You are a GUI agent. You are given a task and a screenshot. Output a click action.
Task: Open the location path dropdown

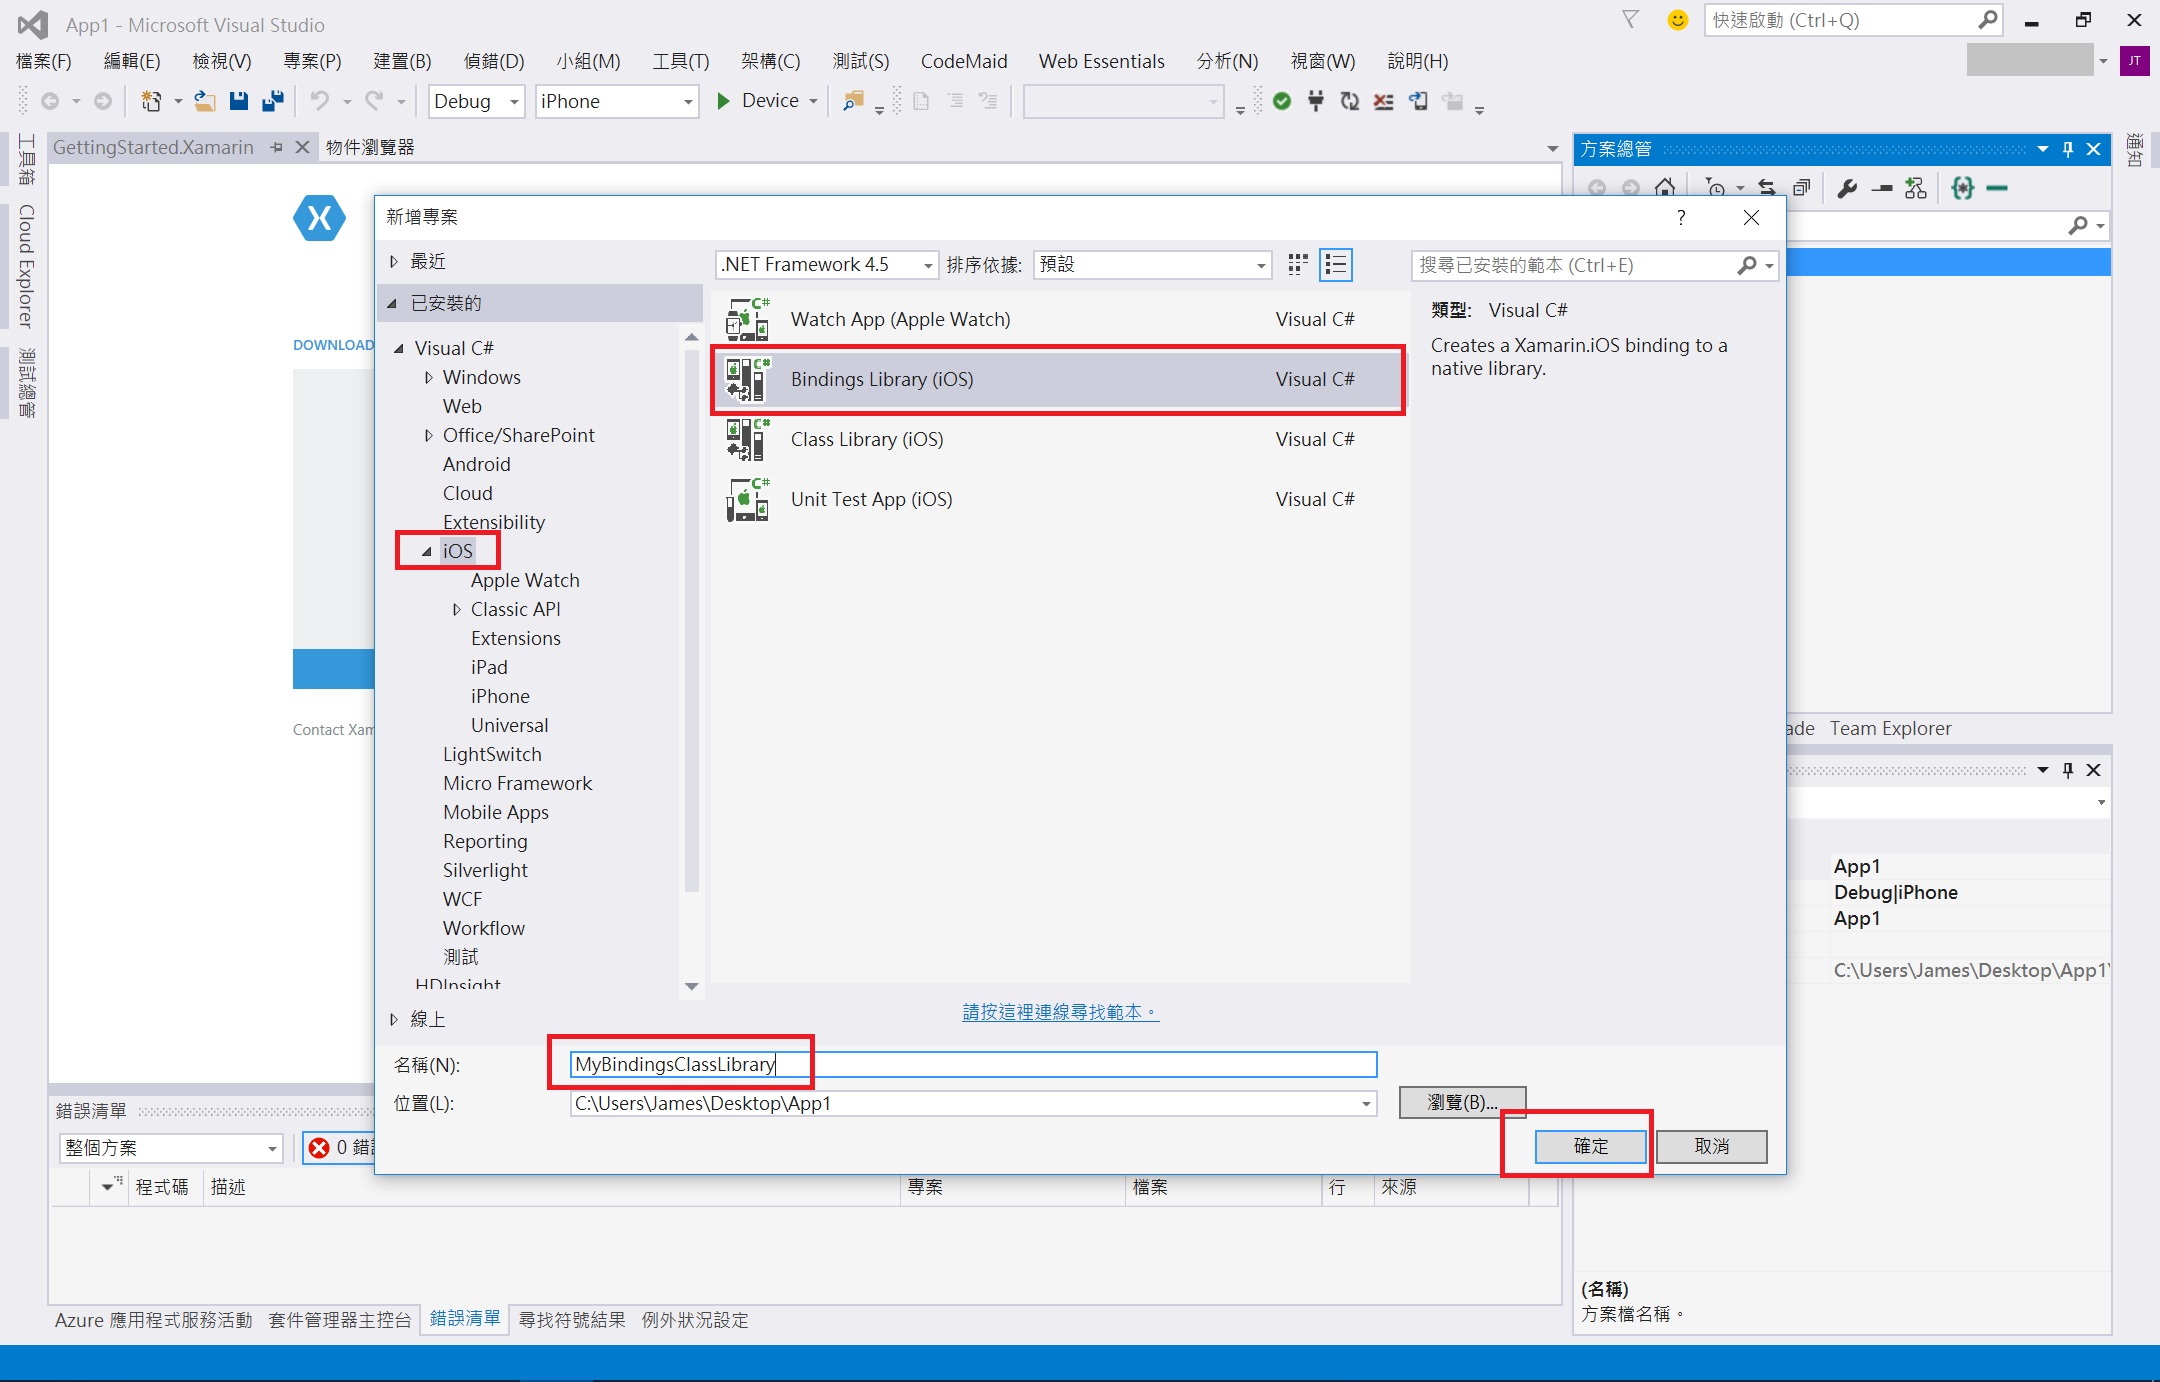1365,1104
